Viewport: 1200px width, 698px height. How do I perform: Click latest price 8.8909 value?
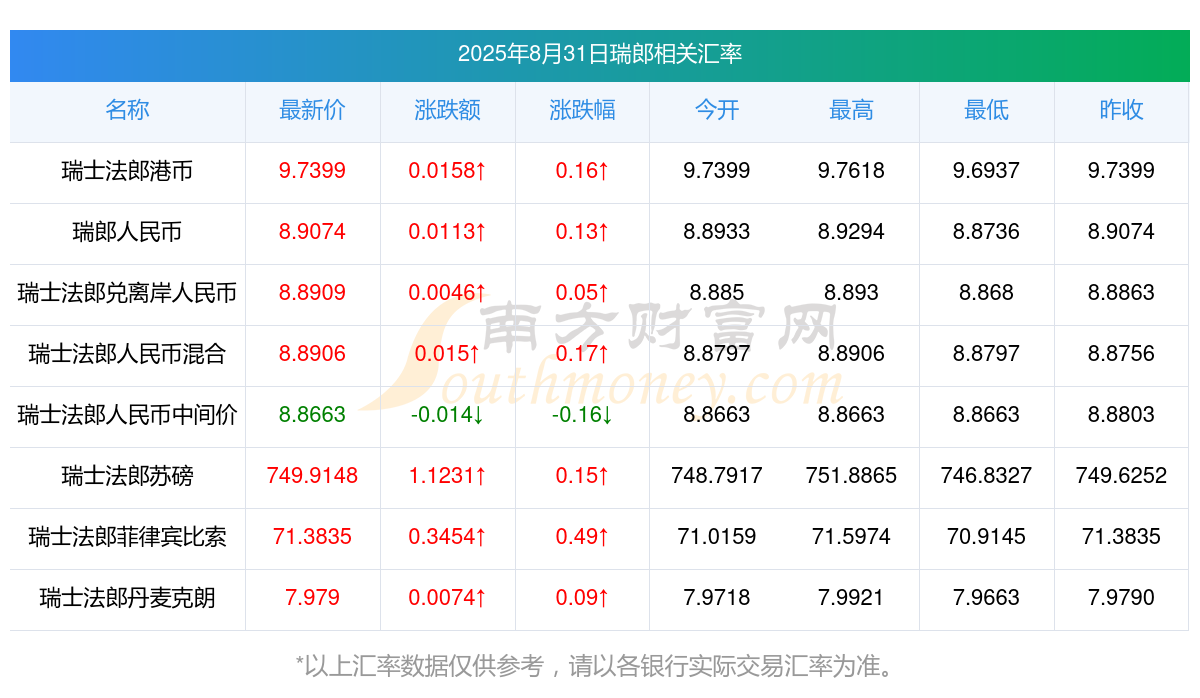[x=312, y=293]
